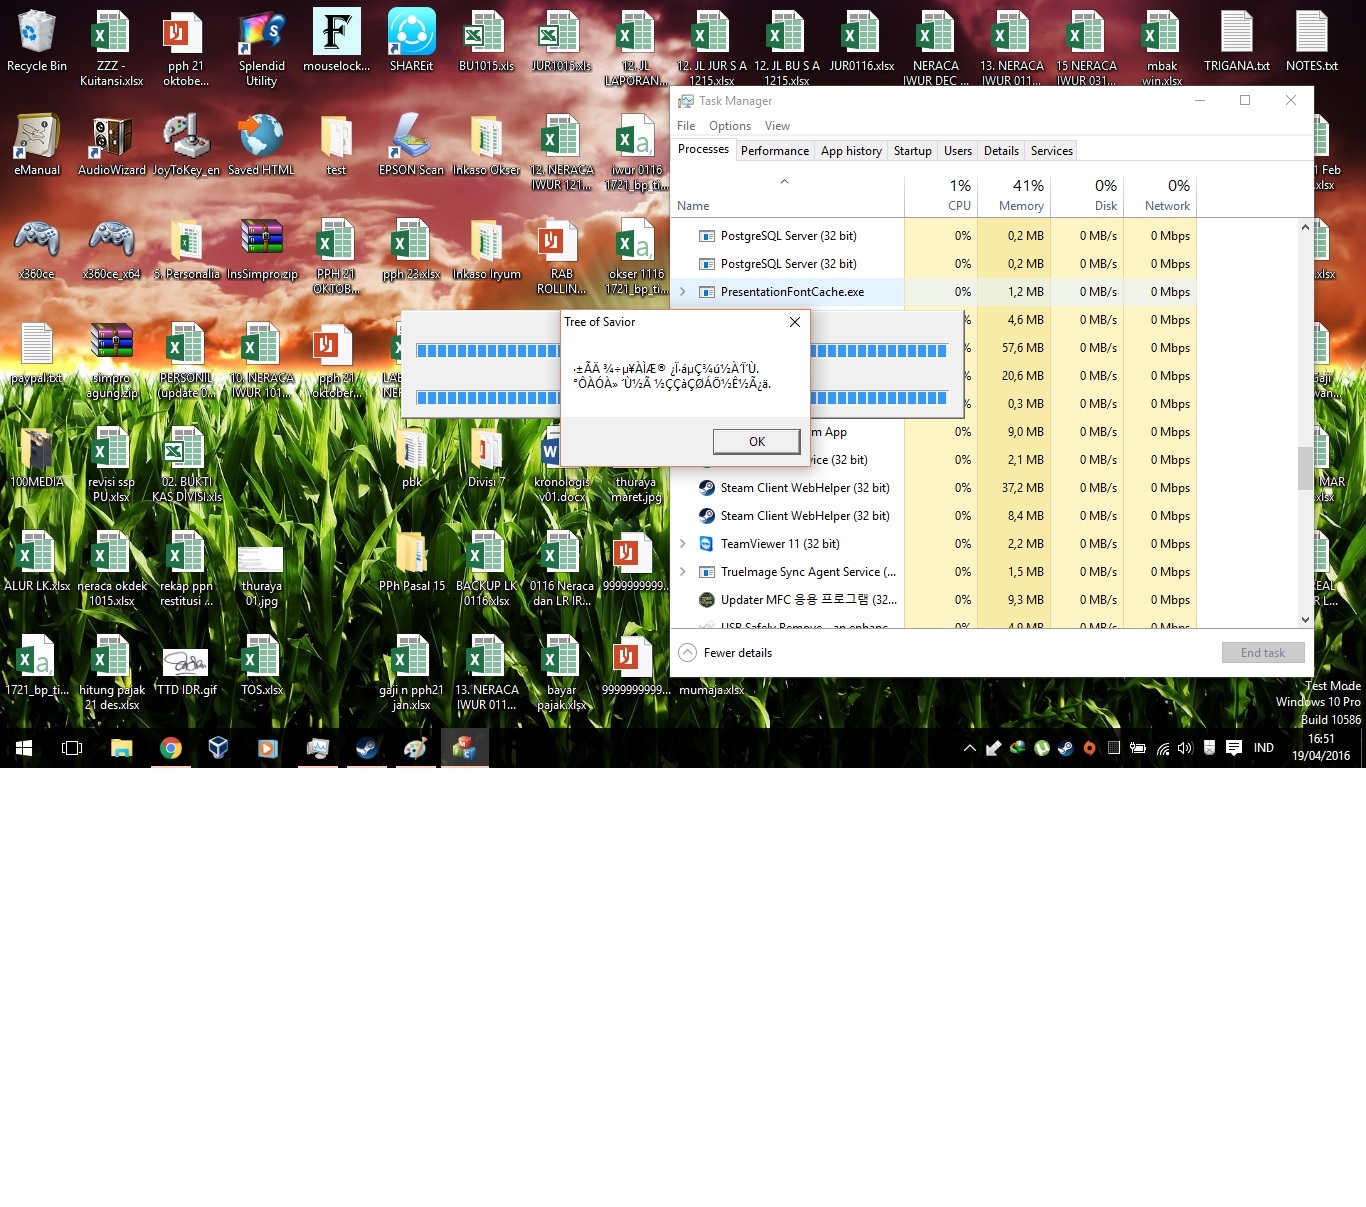Image resolution: width=1366 pixels, height=1207 pixels.
Task: Open the Options menu in Task Manager
Action: pyautogui.click(x=729, y=126)
